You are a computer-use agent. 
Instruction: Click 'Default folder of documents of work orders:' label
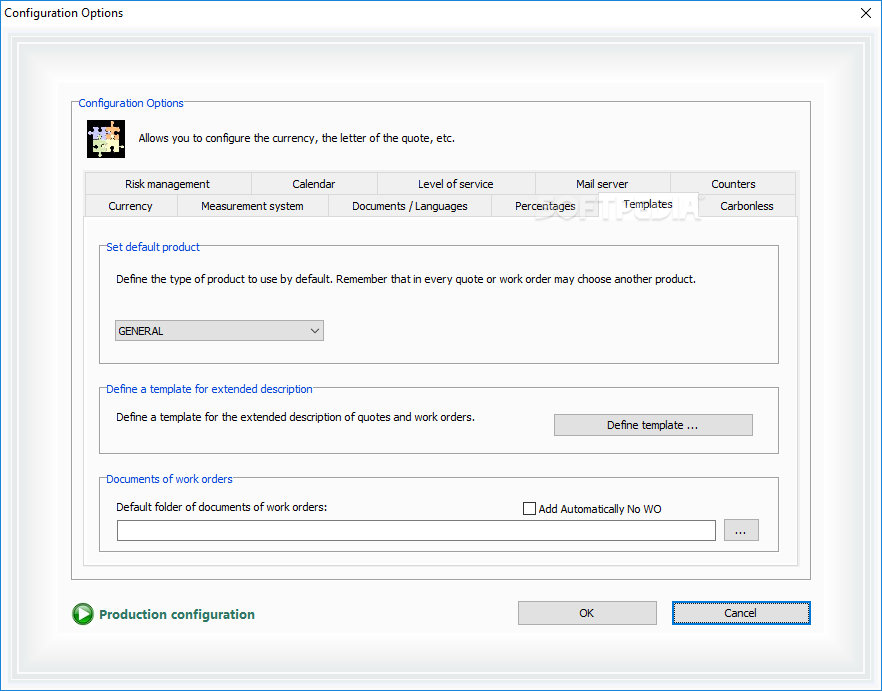click(x=222, y=507)
